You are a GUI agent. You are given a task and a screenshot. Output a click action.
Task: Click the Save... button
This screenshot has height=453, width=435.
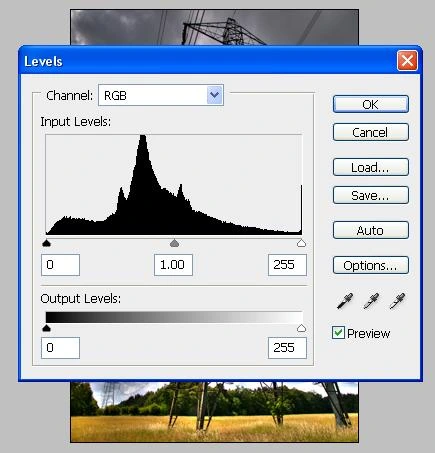coord(371,195)
